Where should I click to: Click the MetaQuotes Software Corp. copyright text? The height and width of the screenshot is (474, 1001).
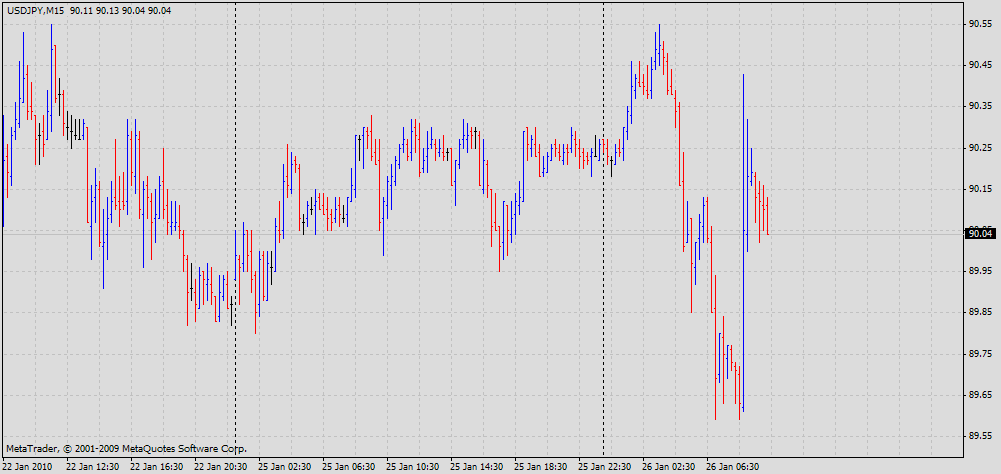point(126,449)
